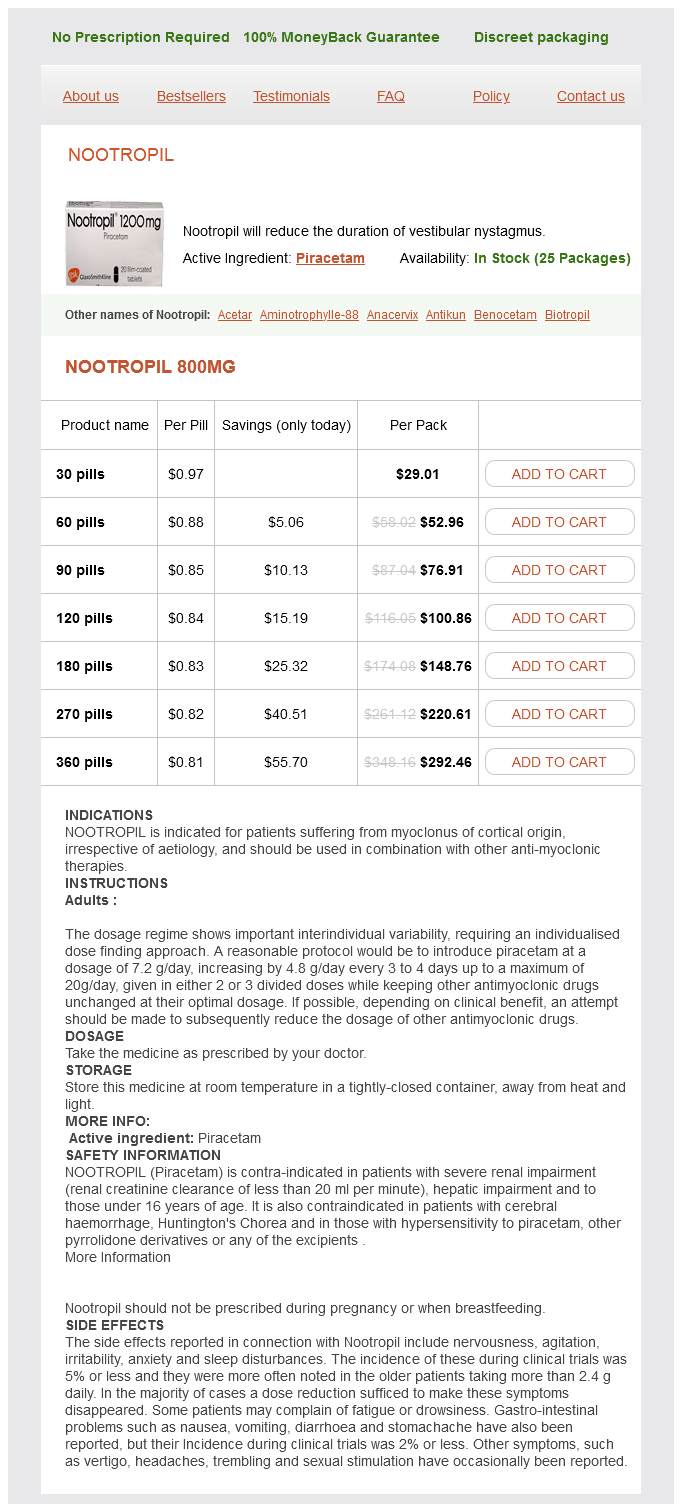Open the About us page

(x=91, y=96)
